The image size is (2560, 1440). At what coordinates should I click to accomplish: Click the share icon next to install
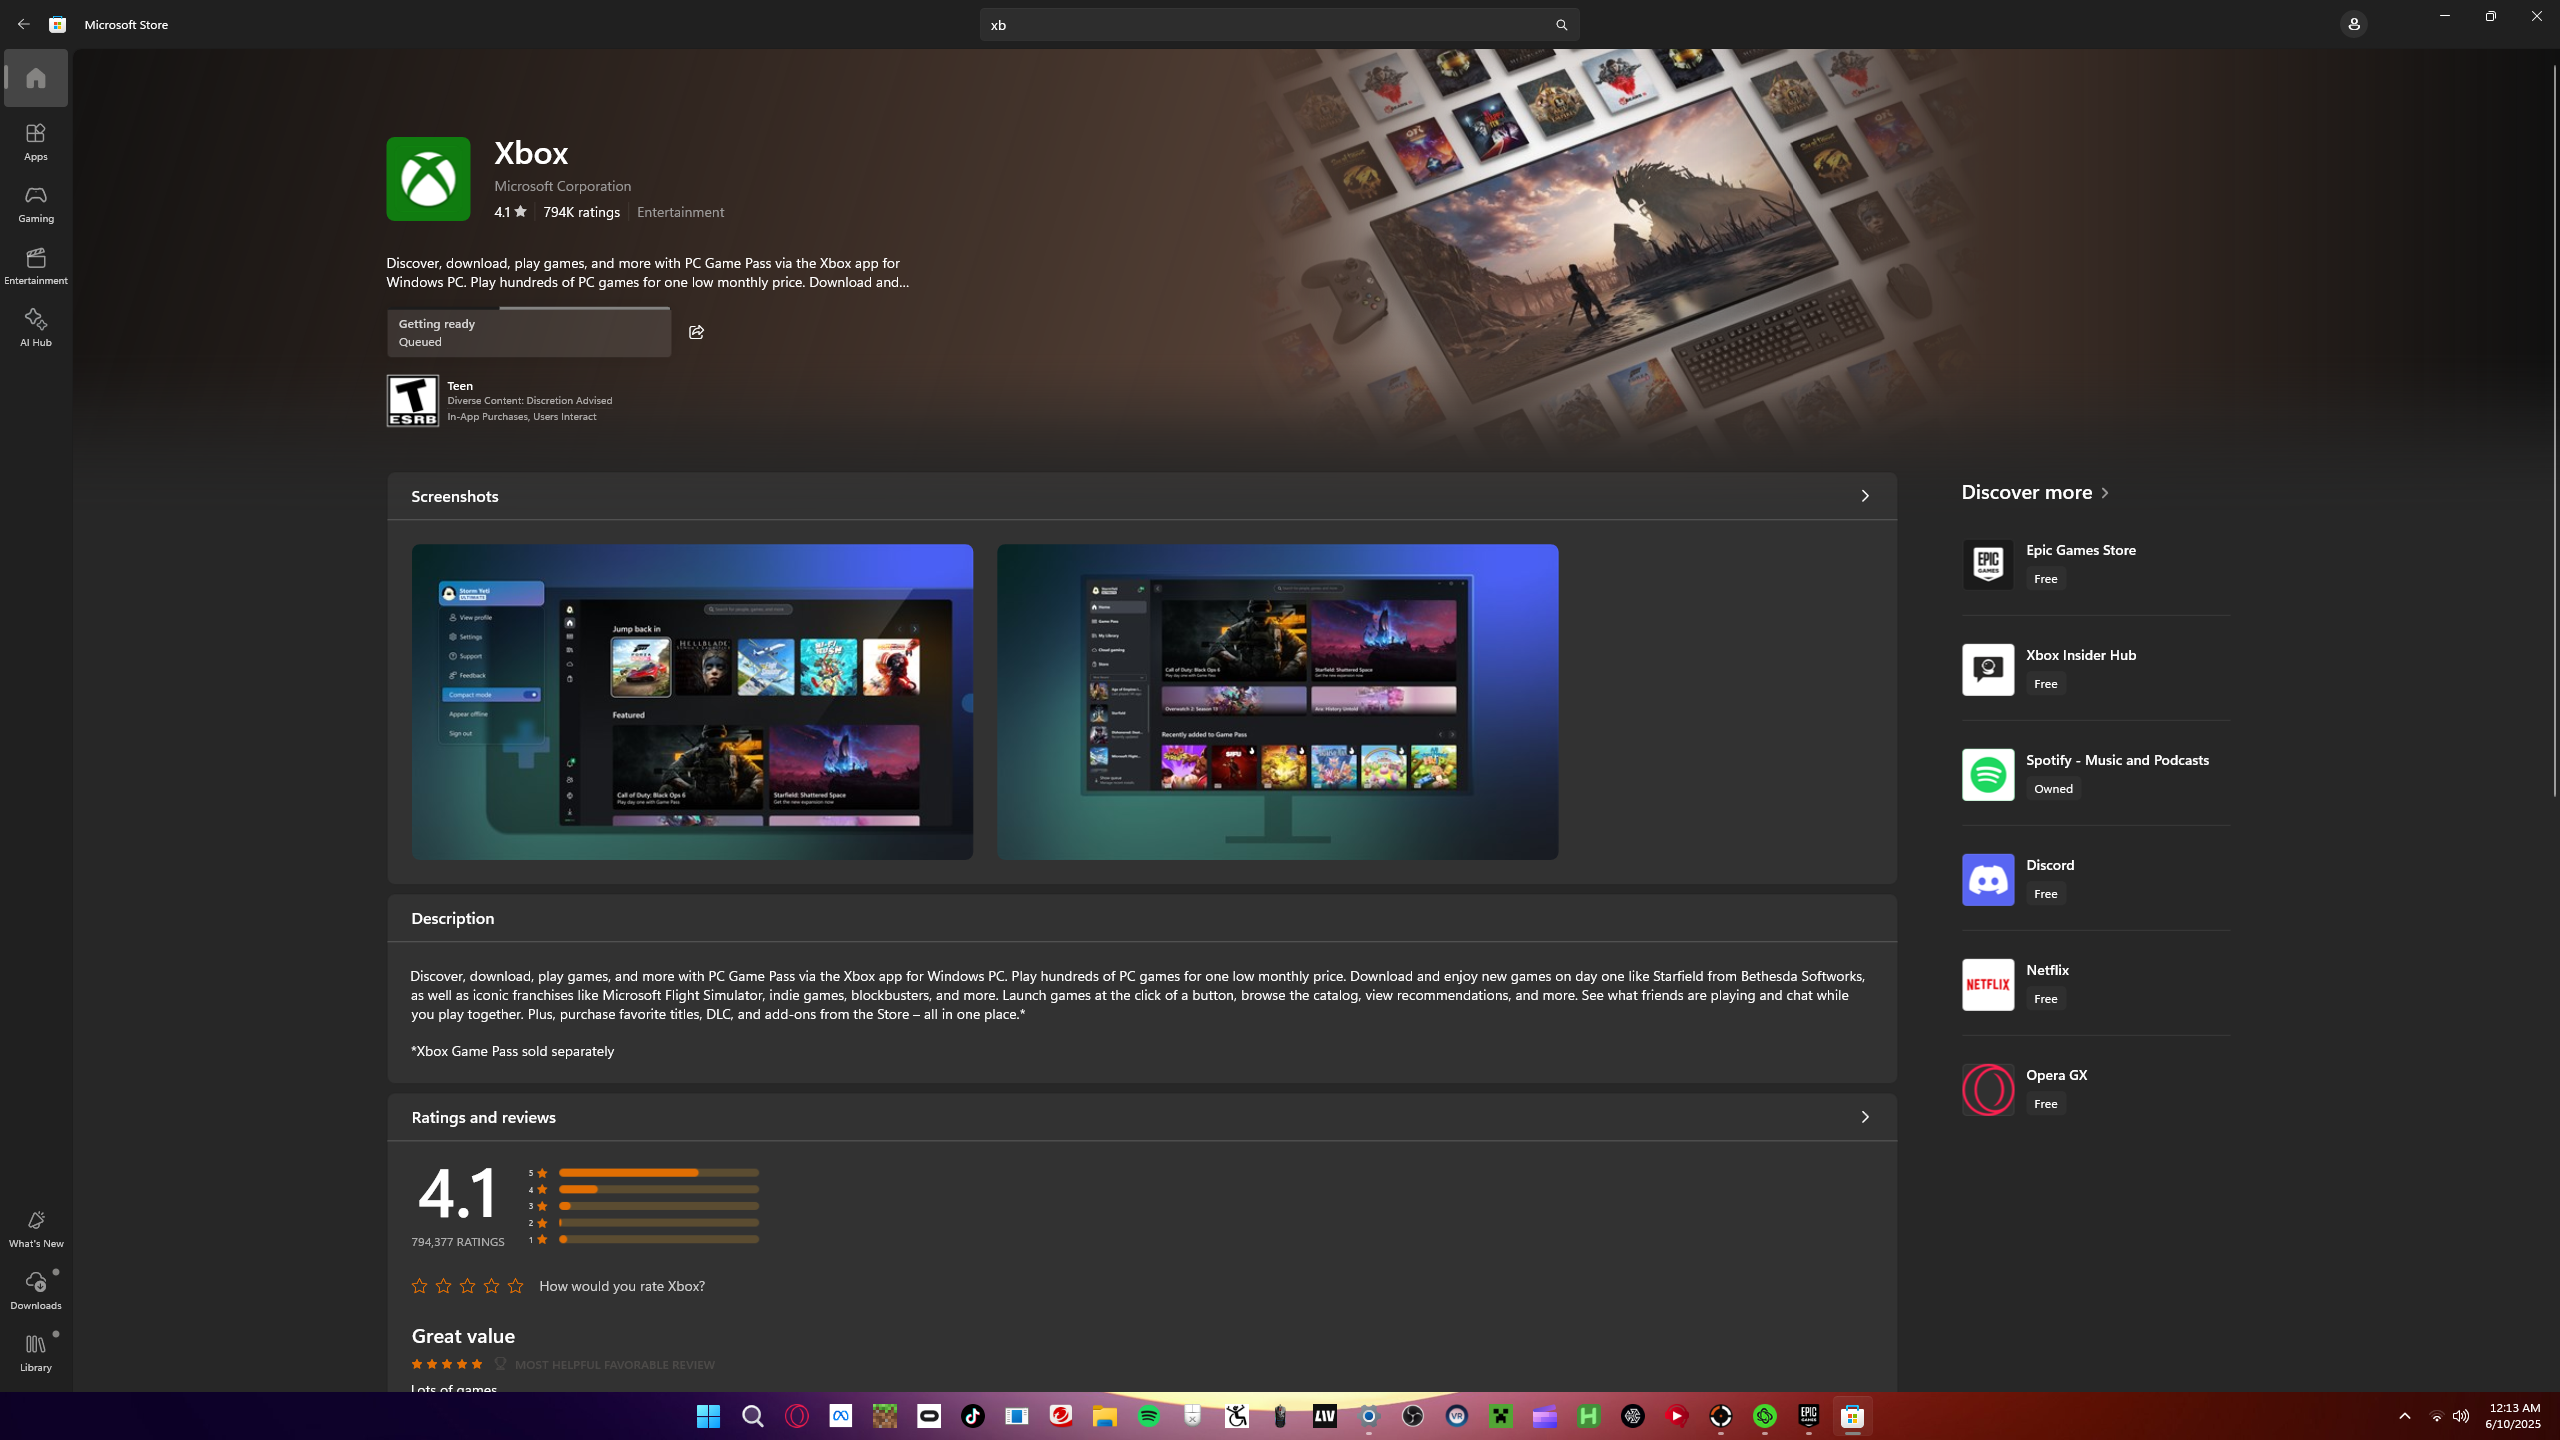[x=696, y=332]
